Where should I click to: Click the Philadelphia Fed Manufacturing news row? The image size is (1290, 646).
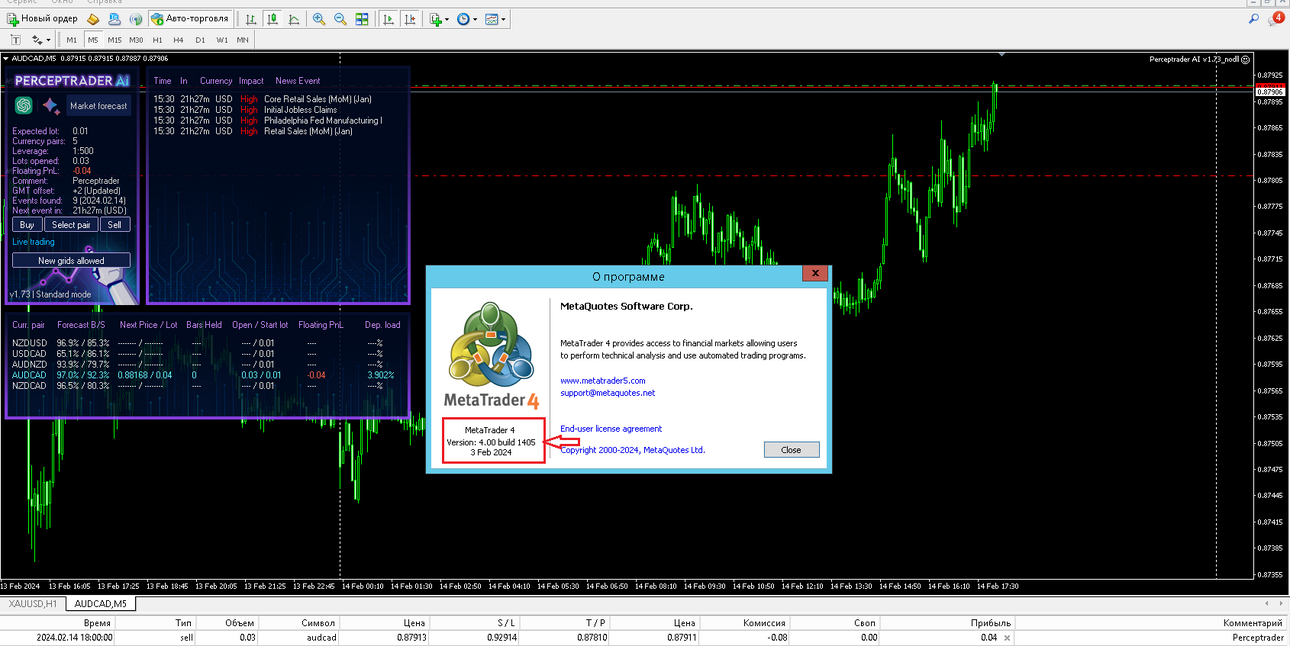pyautogui.click(x=268, y=120)
